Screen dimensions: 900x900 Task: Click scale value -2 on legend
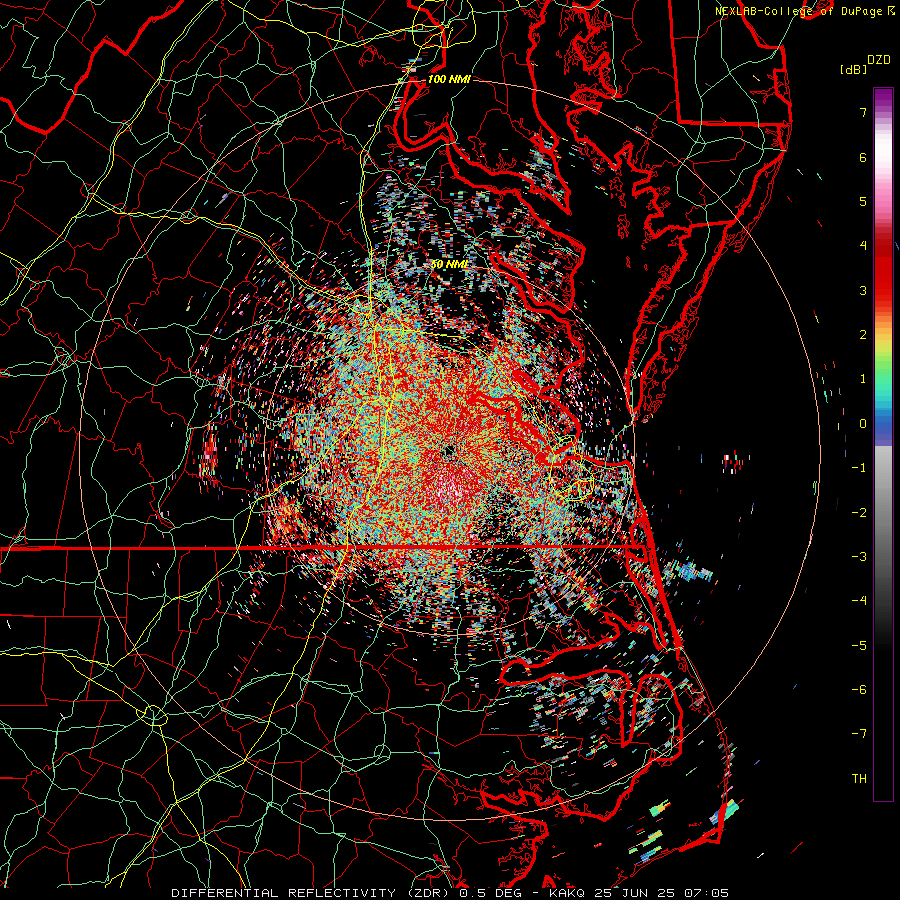(859, 513)
